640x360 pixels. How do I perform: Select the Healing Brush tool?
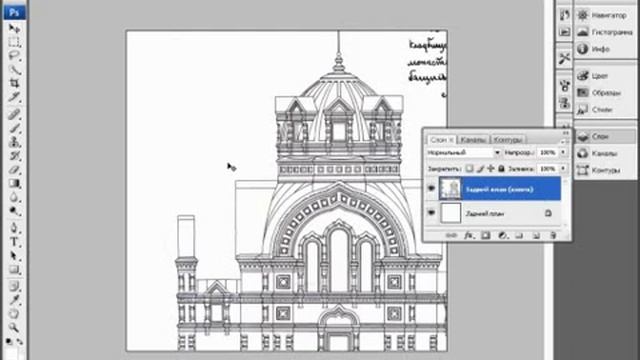pyautogui.click(x=15, y=114)
